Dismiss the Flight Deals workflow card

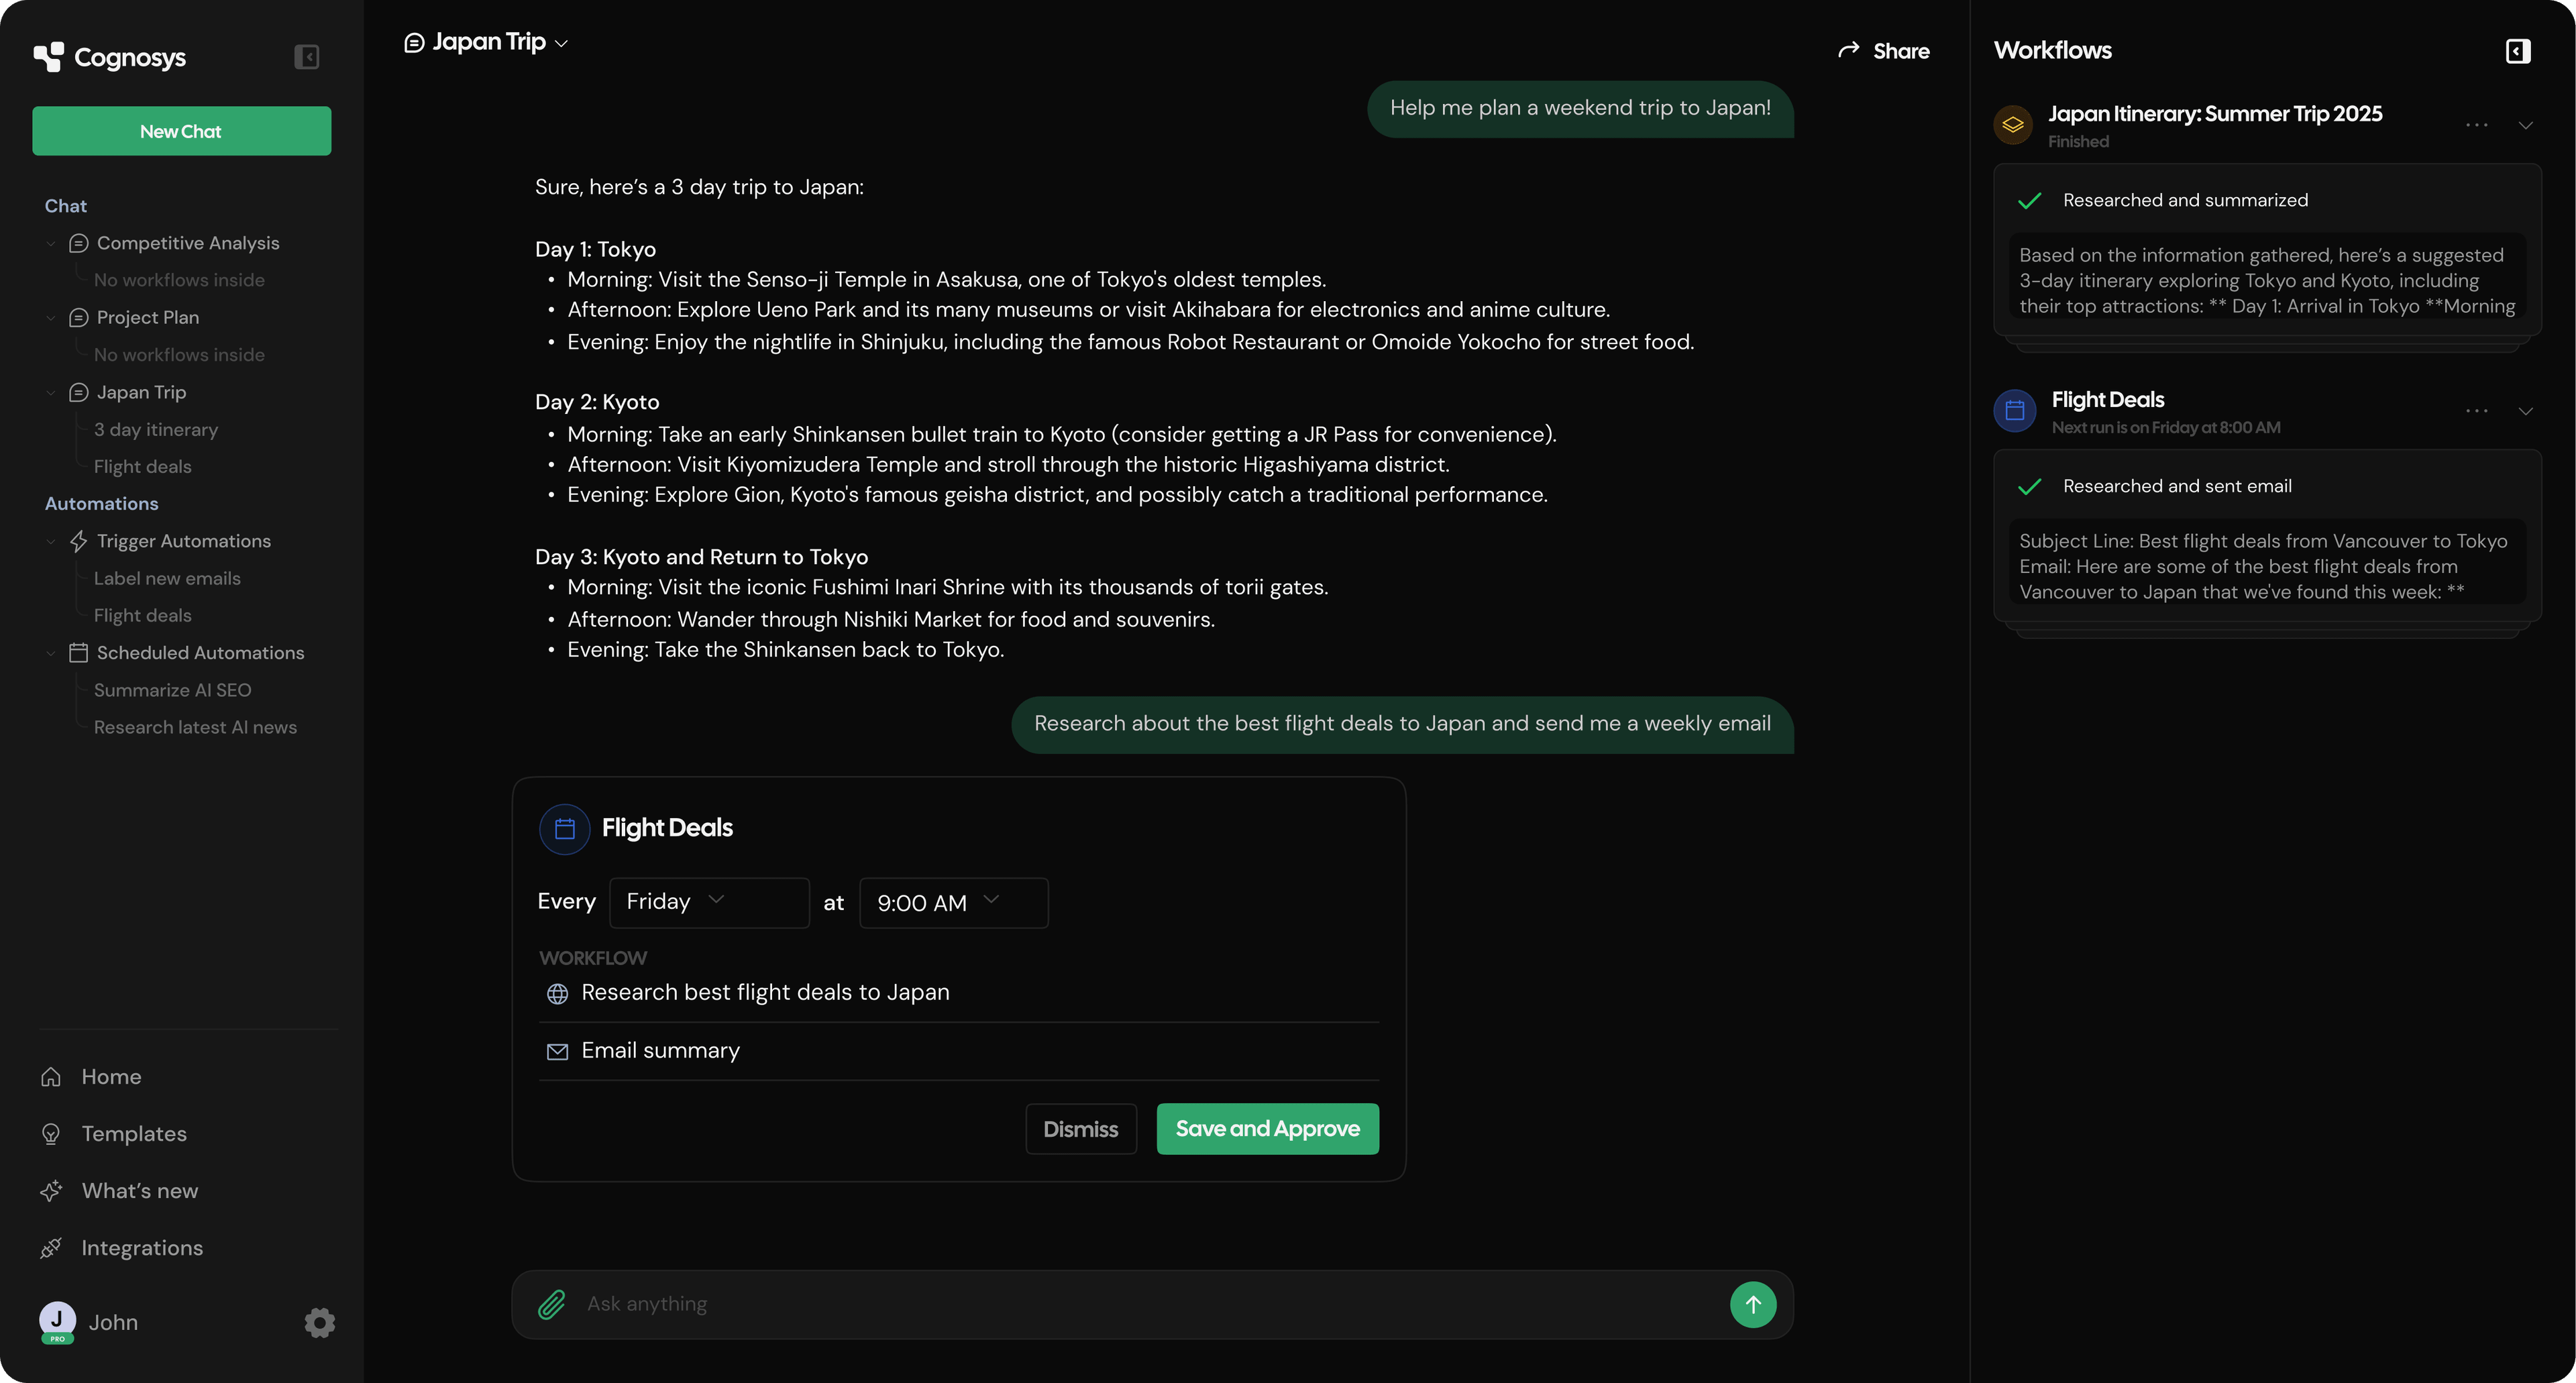click(1080, 1129)
